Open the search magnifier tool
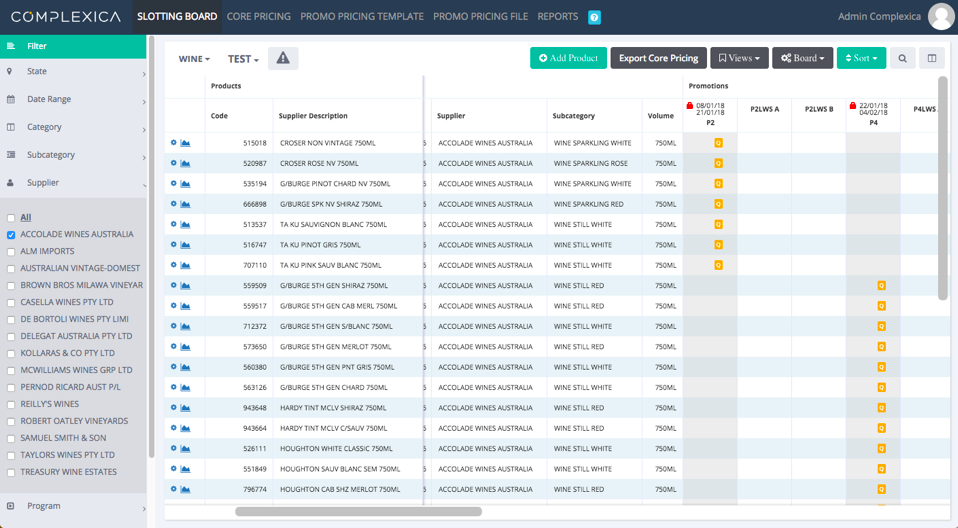This screenshot has width=958, height=528. coord(902,58)
